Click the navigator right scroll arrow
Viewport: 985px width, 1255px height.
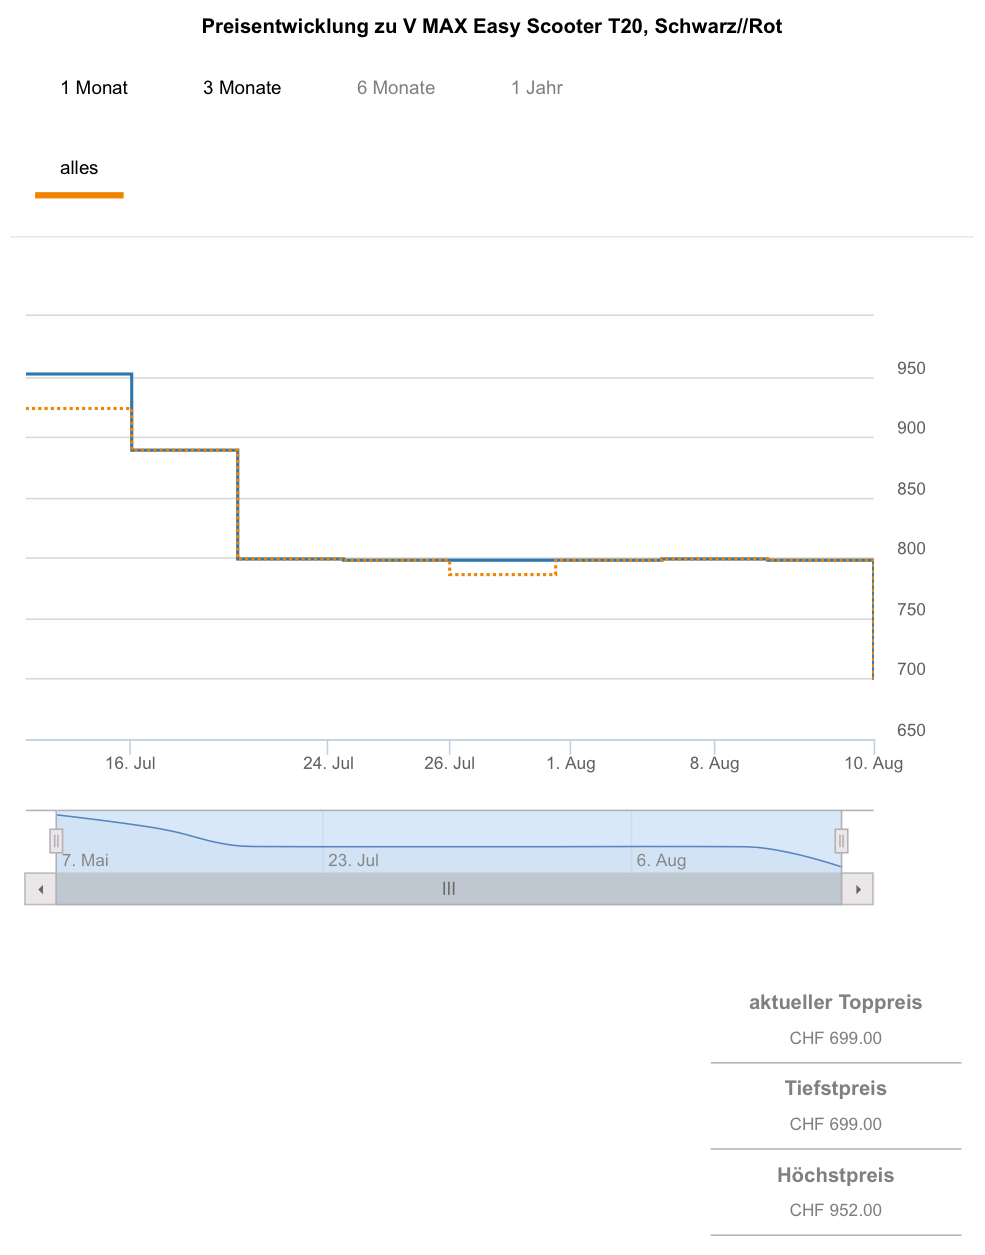[858, 889]
